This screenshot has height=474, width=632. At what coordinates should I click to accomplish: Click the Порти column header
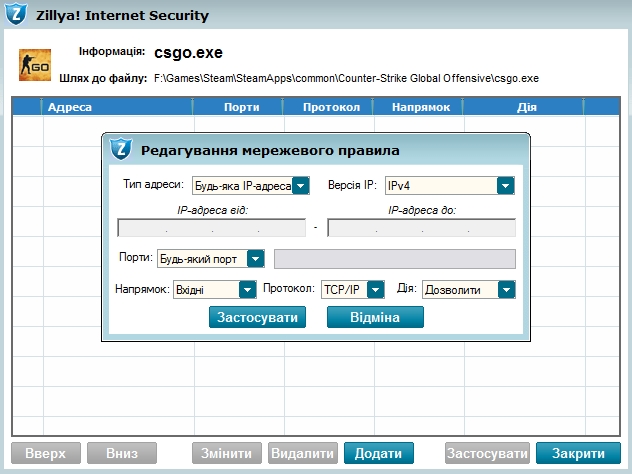click(241, 107)
